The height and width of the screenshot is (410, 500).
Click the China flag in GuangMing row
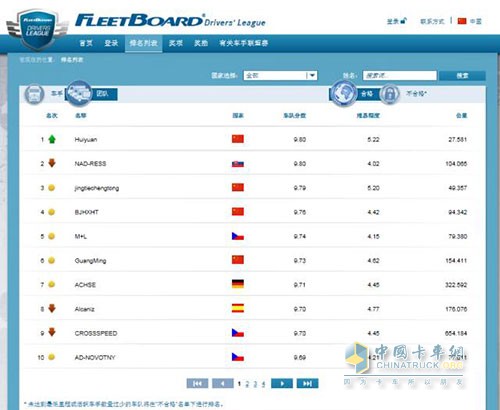(x=238, y=260)
